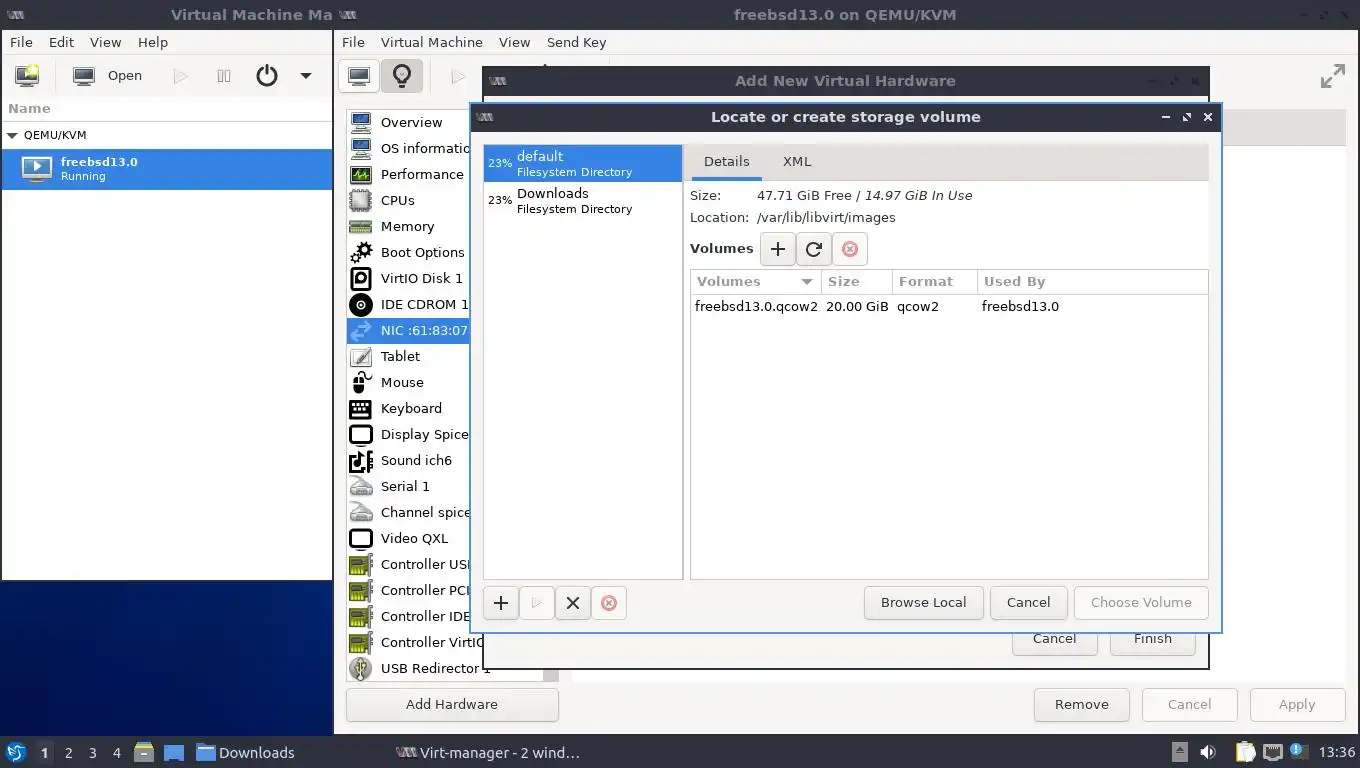Select Controller USB hardware entry
Image resolution: width=1360 pixels, height=768 pixels.
click(408, 564)
